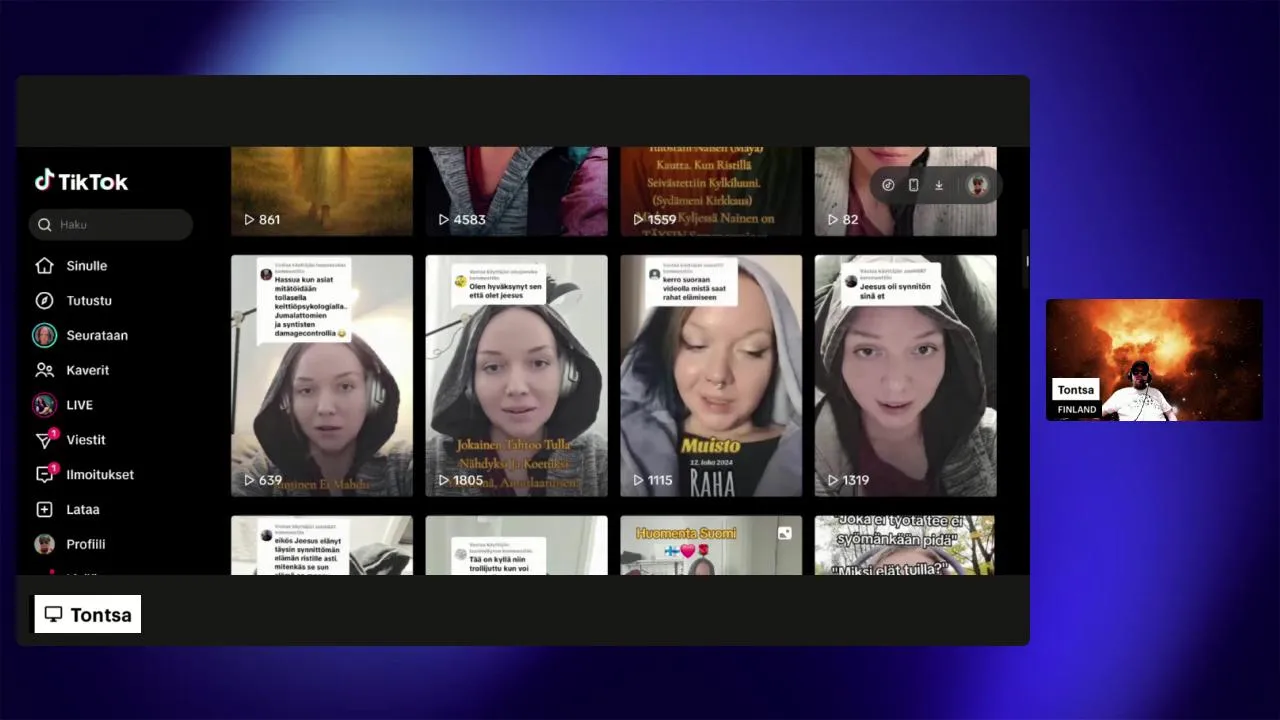Open the Profiili avatar icon
This screenshot has height=720, width=1280.
click(x=44, y=544)
